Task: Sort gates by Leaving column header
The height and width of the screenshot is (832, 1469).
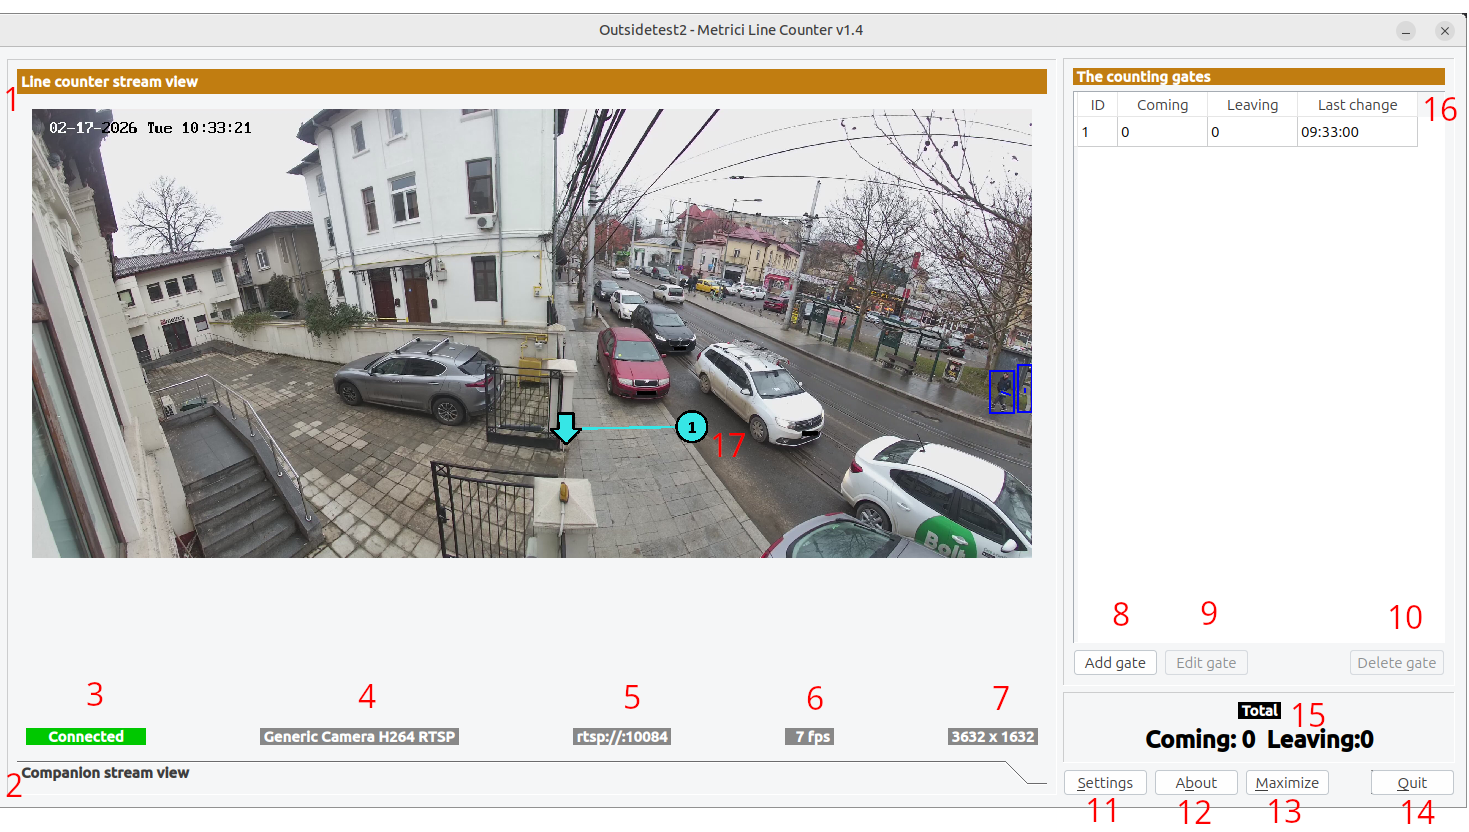Action: pyautogui.click(x=1252, y=105)
